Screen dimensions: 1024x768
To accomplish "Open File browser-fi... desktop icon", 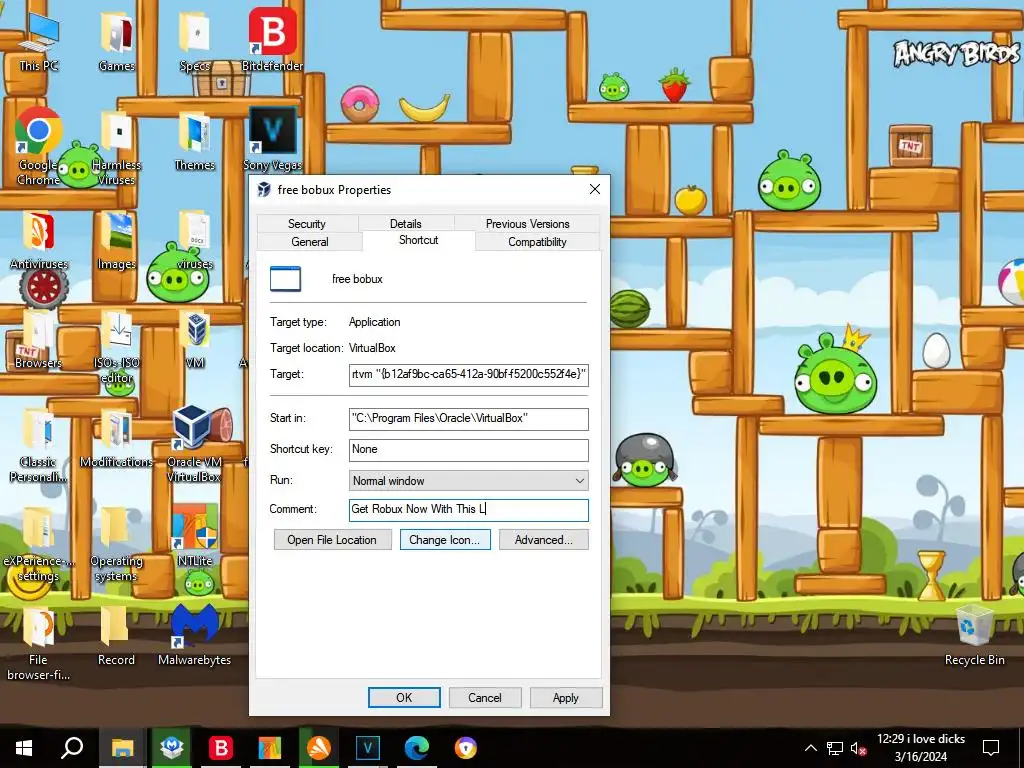I will coord(38,644).
